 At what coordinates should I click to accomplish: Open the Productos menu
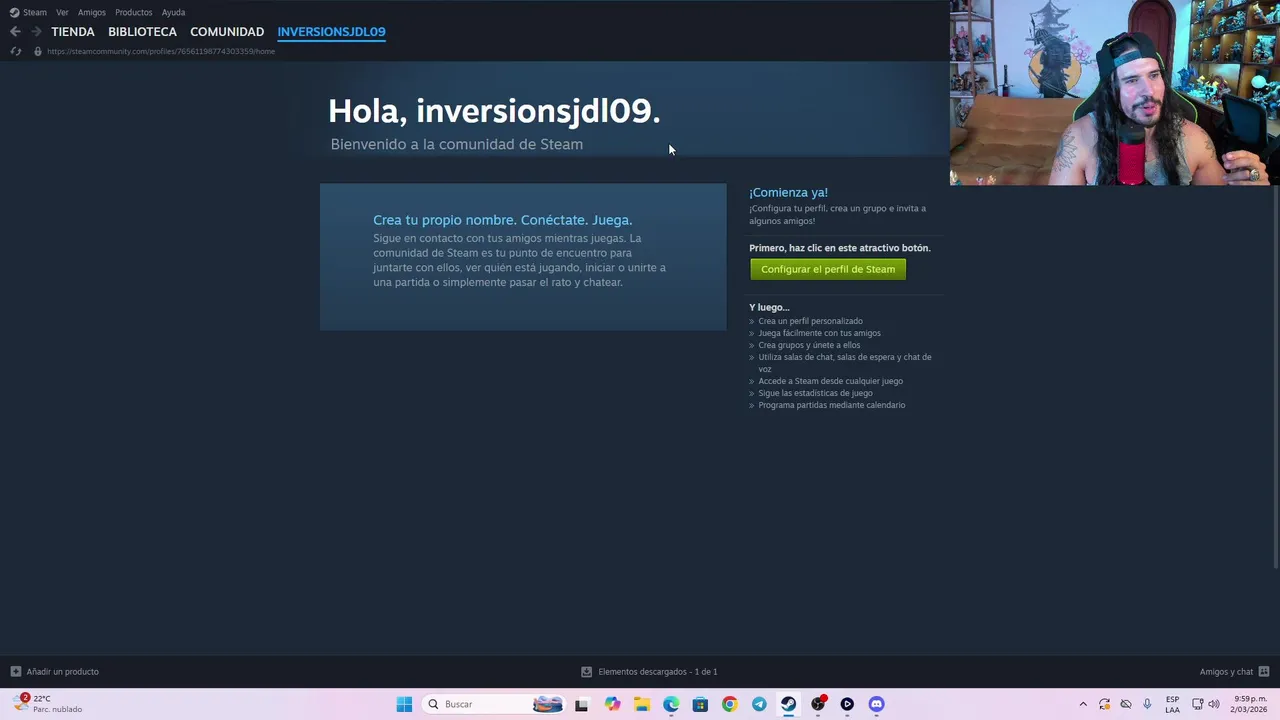[x=134, y=12]
